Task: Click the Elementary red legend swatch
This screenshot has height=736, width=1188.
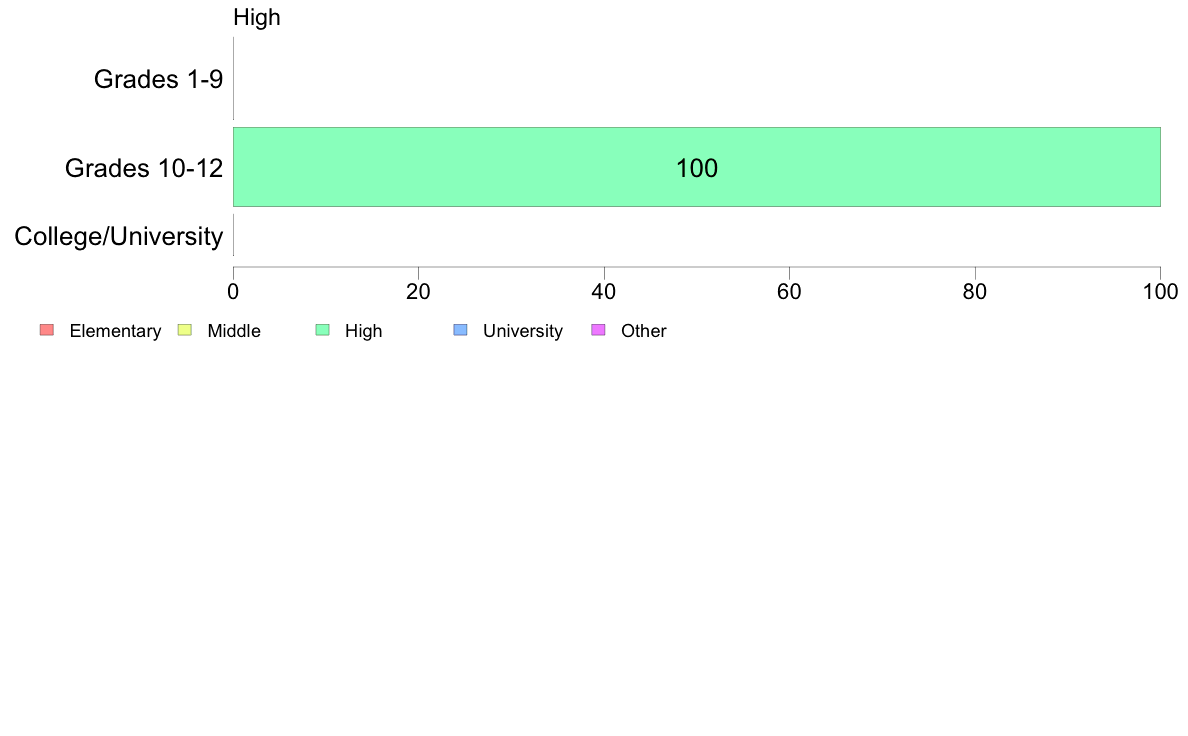Action: pos(47,330)
